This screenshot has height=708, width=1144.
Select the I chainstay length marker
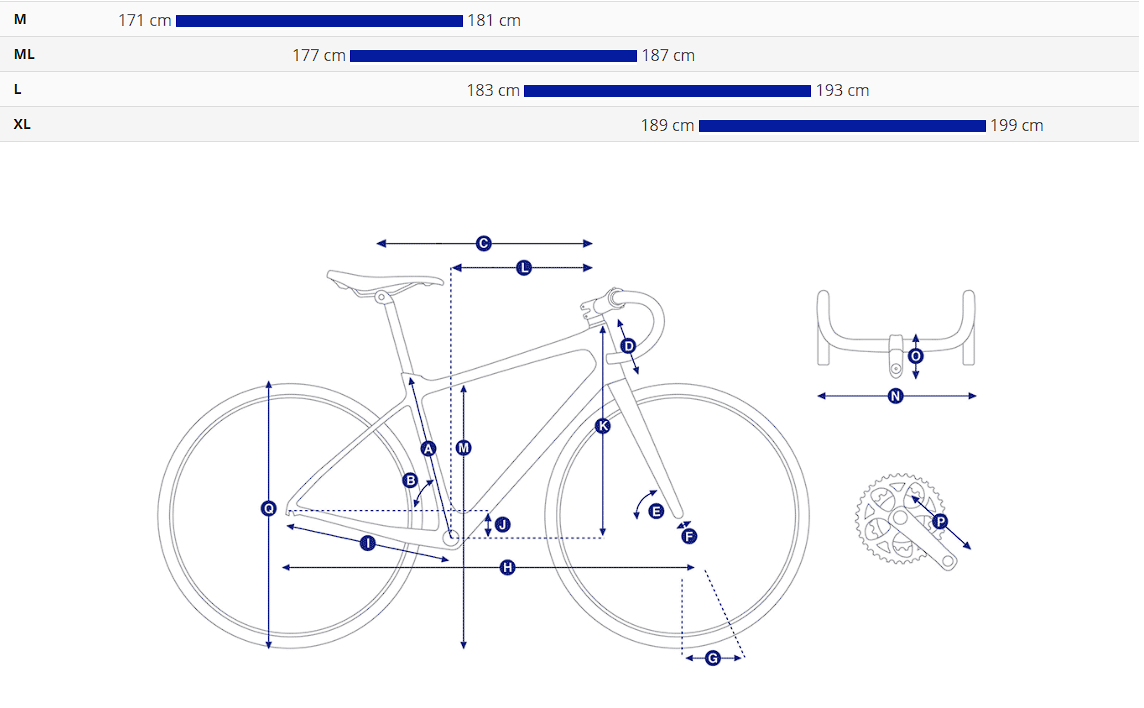(x=367, y=543)
